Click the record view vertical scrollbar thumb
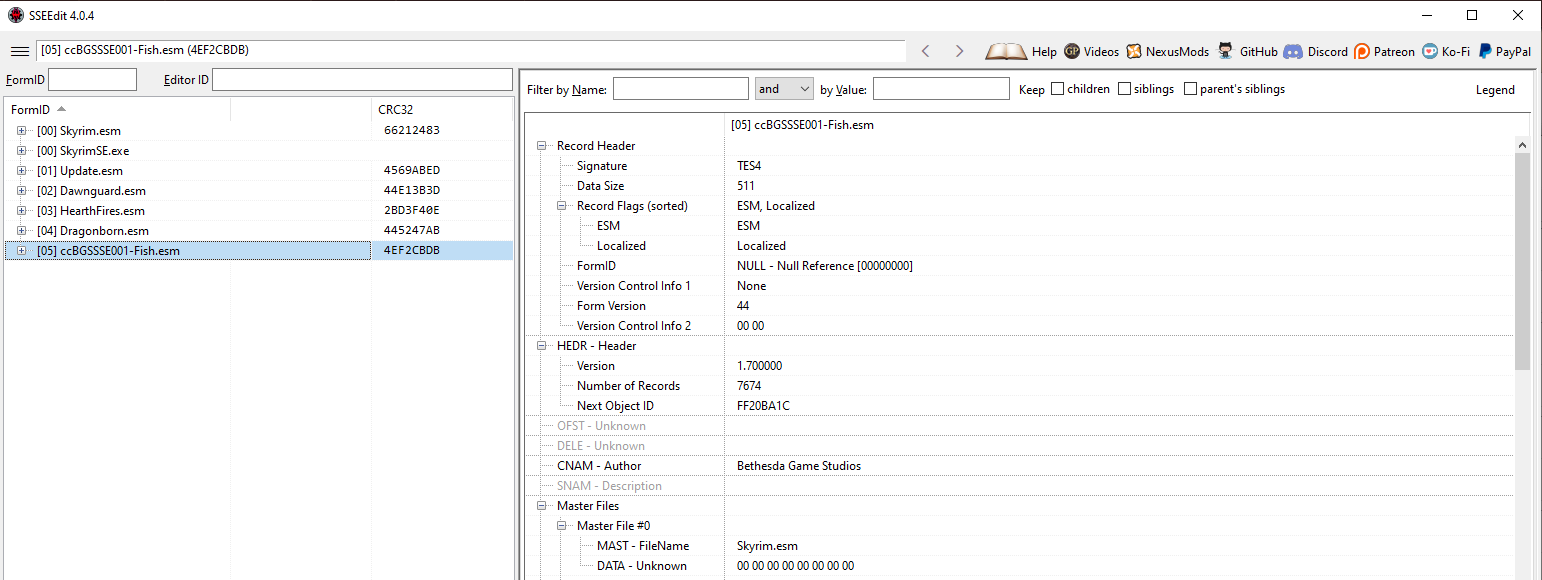Screen dimensions: 1542x580 pos(1523,262)
